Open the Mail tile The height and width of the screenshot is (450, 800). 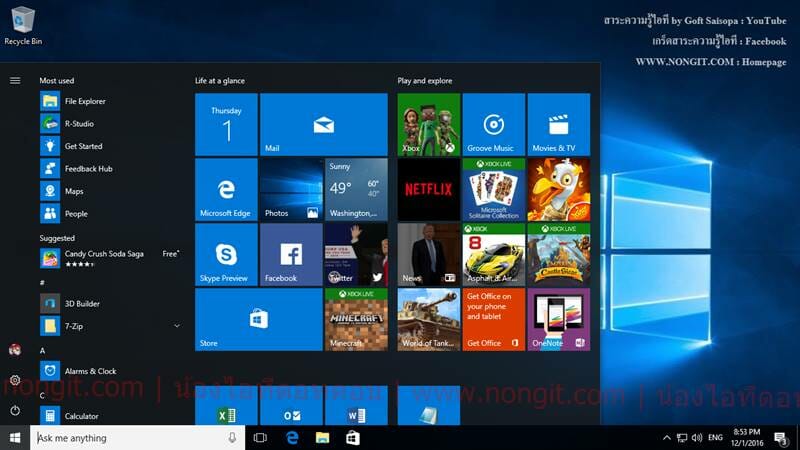323,124
